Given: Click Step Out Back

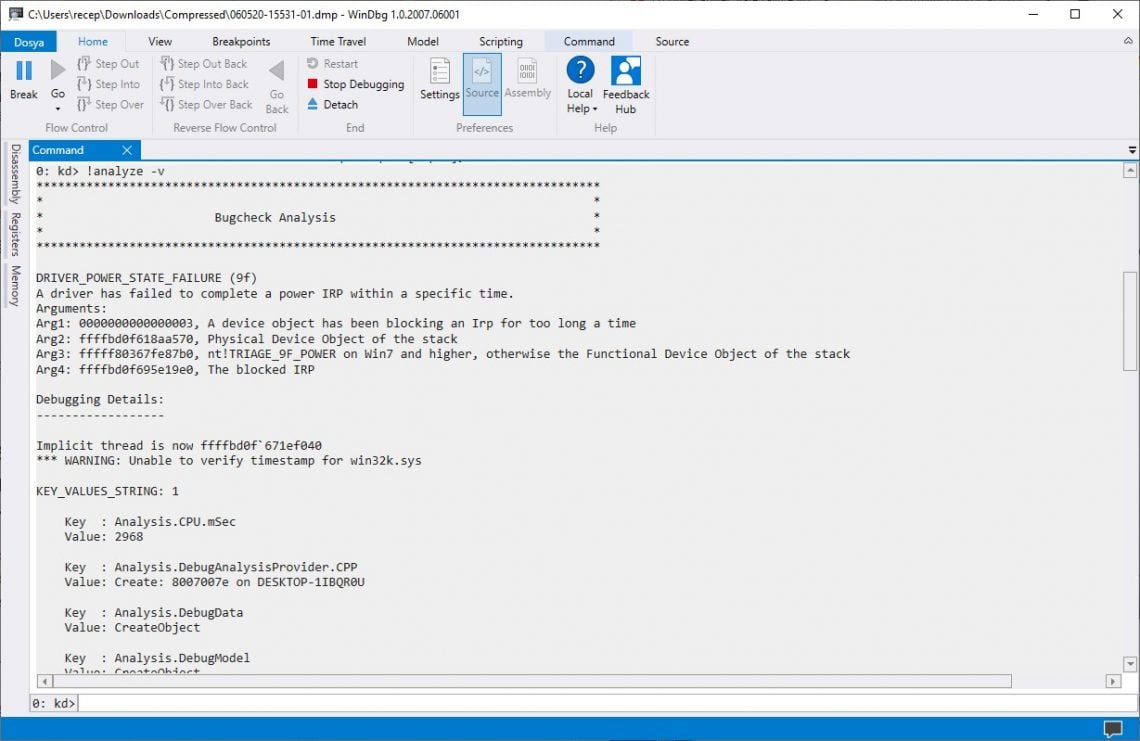Looking at the screenshot, I should pyautogui.click(x=204, y=64).
